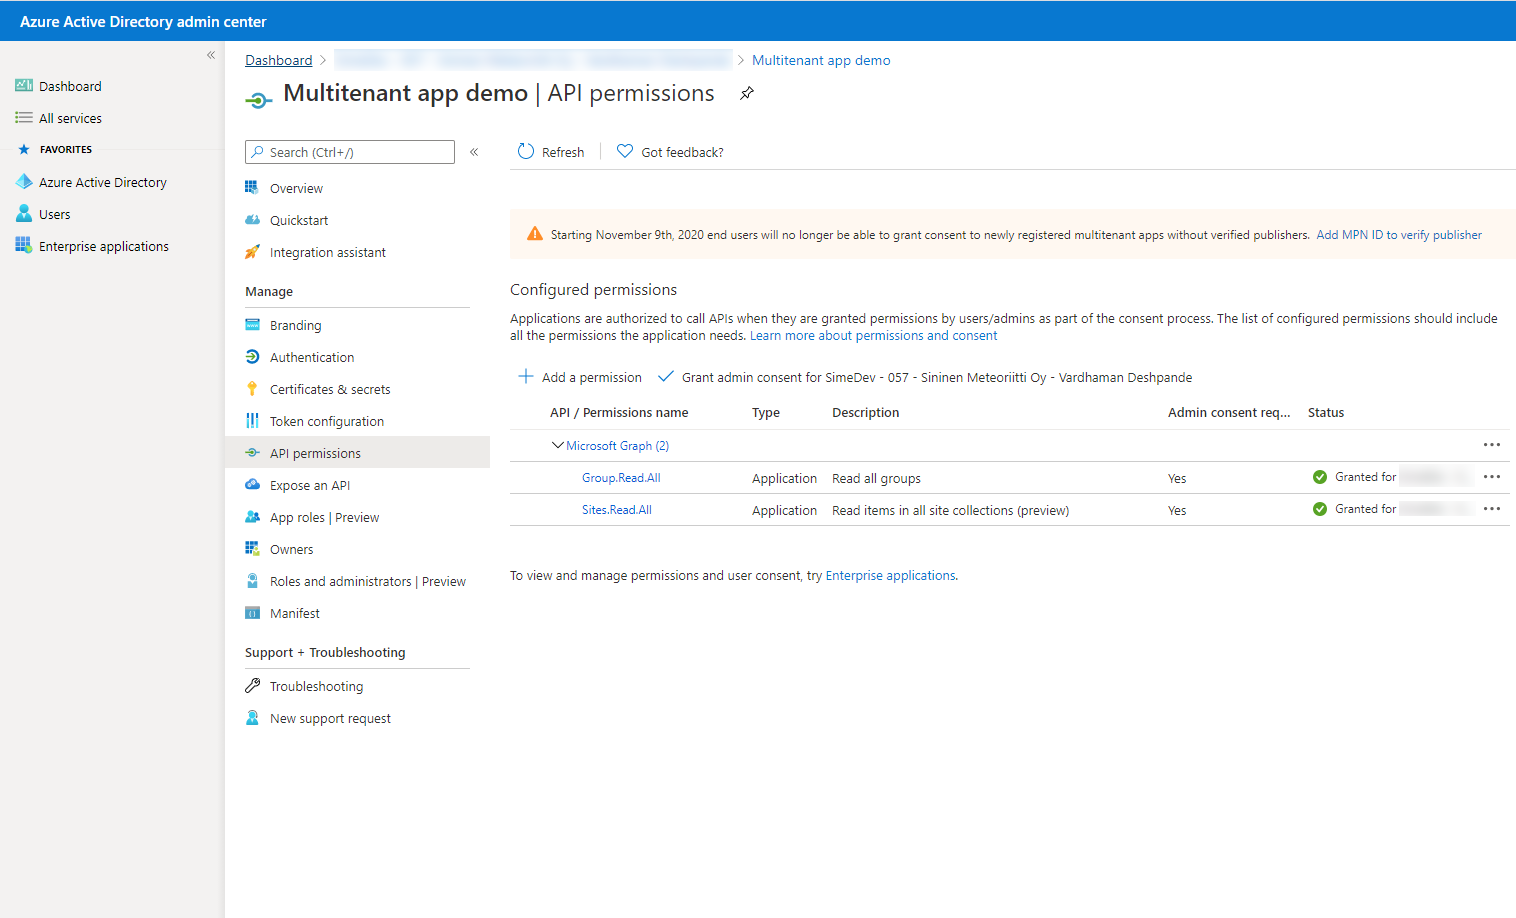This screenshot has width=1516, height=918.
Task: Click the Dashboard breadcrumb link
Action: pyautogui.click(x=279, y=60)
